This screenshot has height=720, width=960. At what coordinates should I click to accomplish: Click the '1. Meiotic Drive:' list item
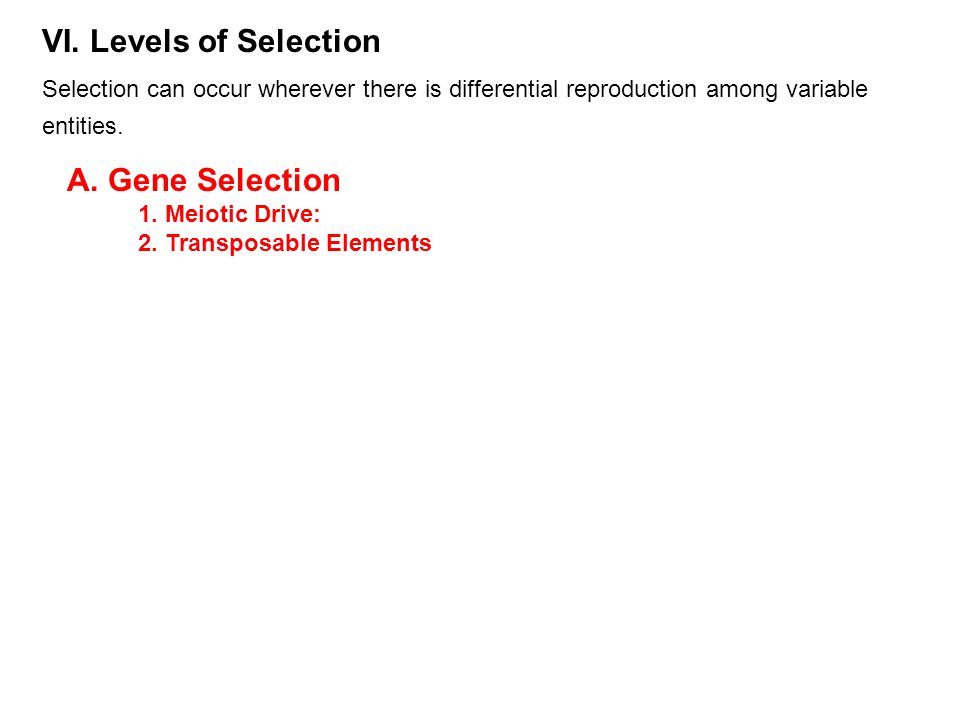[229, 214]
